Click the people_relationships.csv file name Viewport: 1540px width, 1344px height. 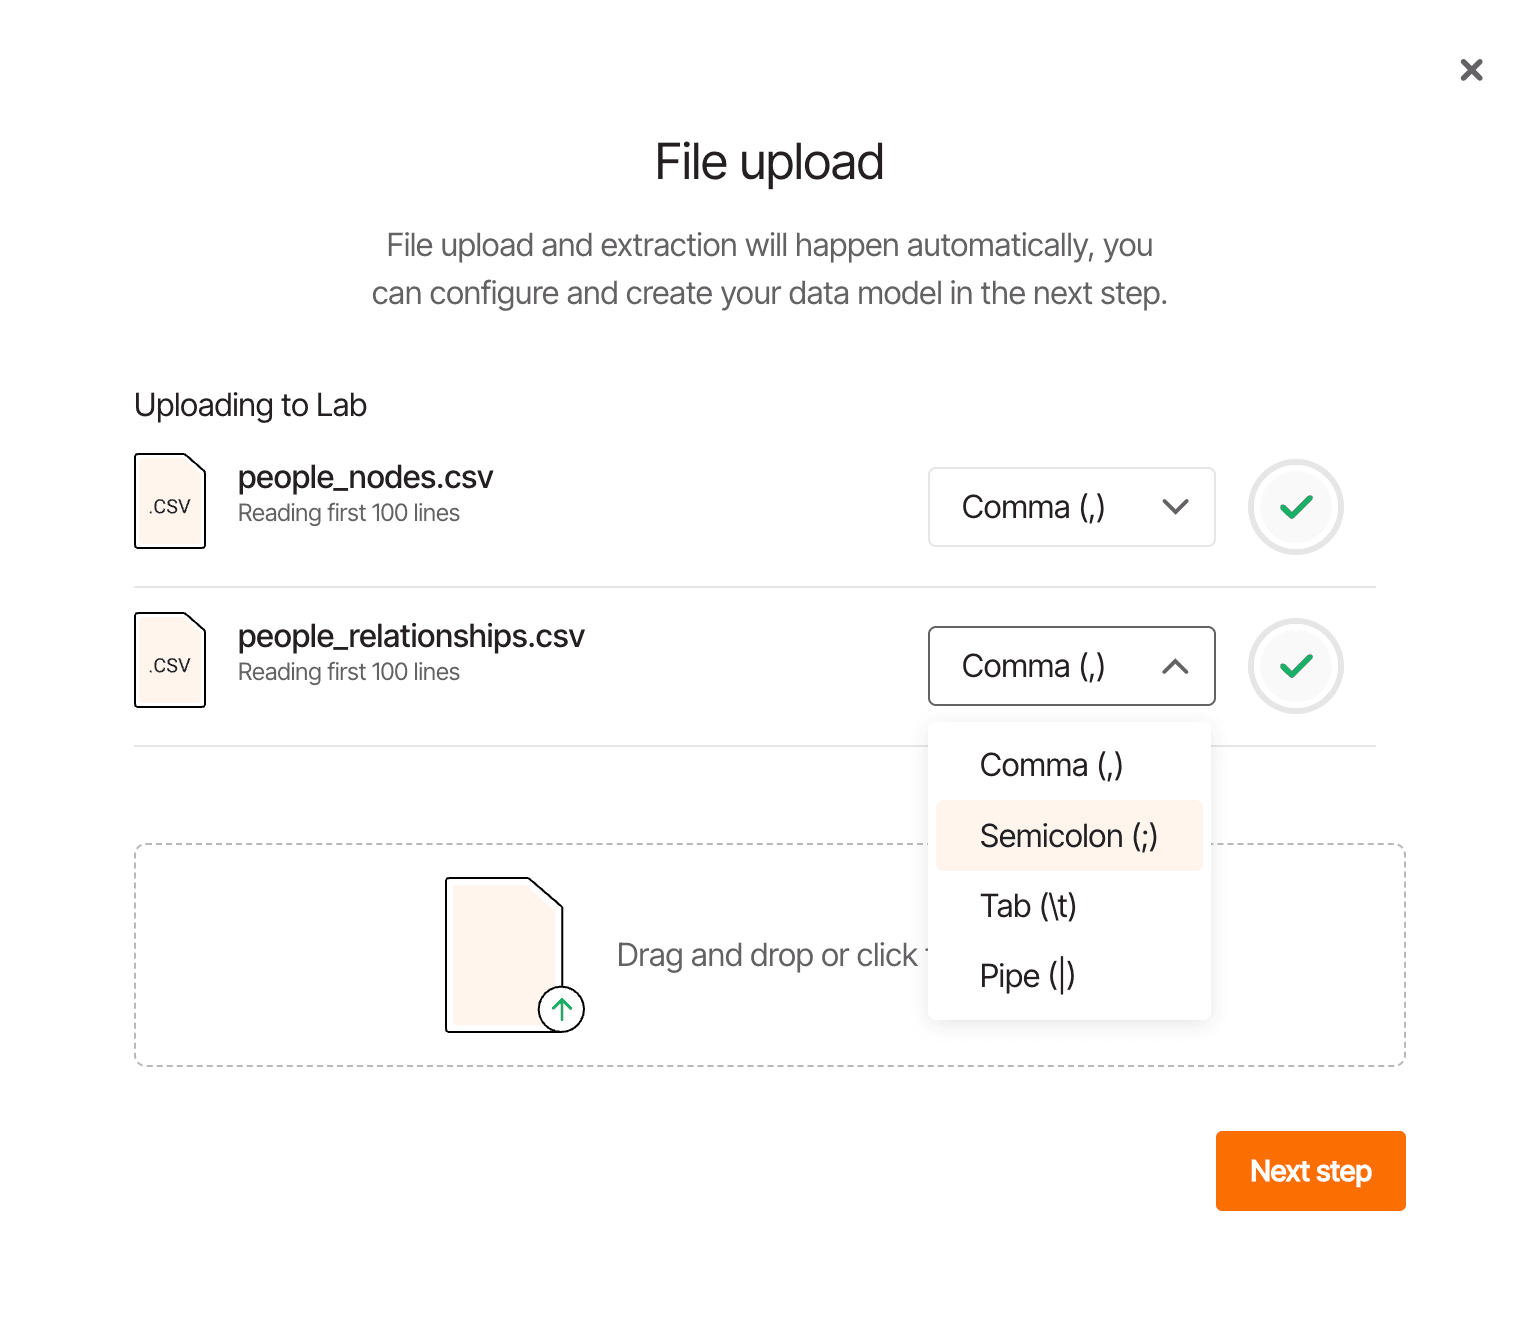(411, 637)
